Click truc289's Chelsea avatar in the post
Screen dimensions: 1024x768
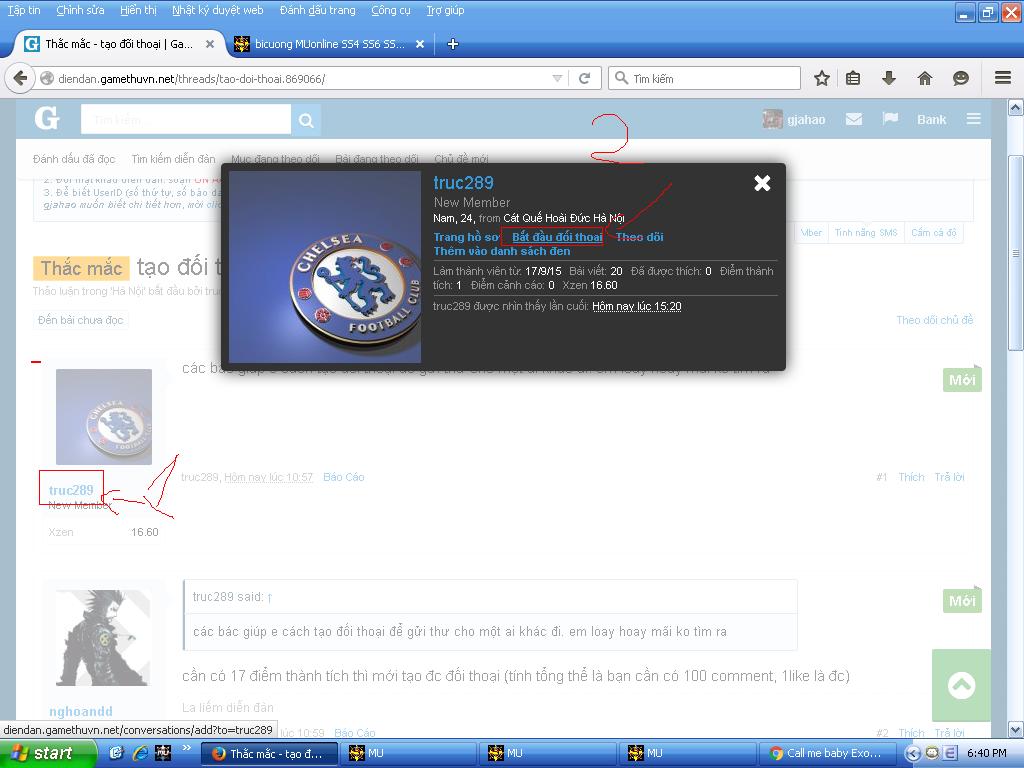(x=104, y=417)
